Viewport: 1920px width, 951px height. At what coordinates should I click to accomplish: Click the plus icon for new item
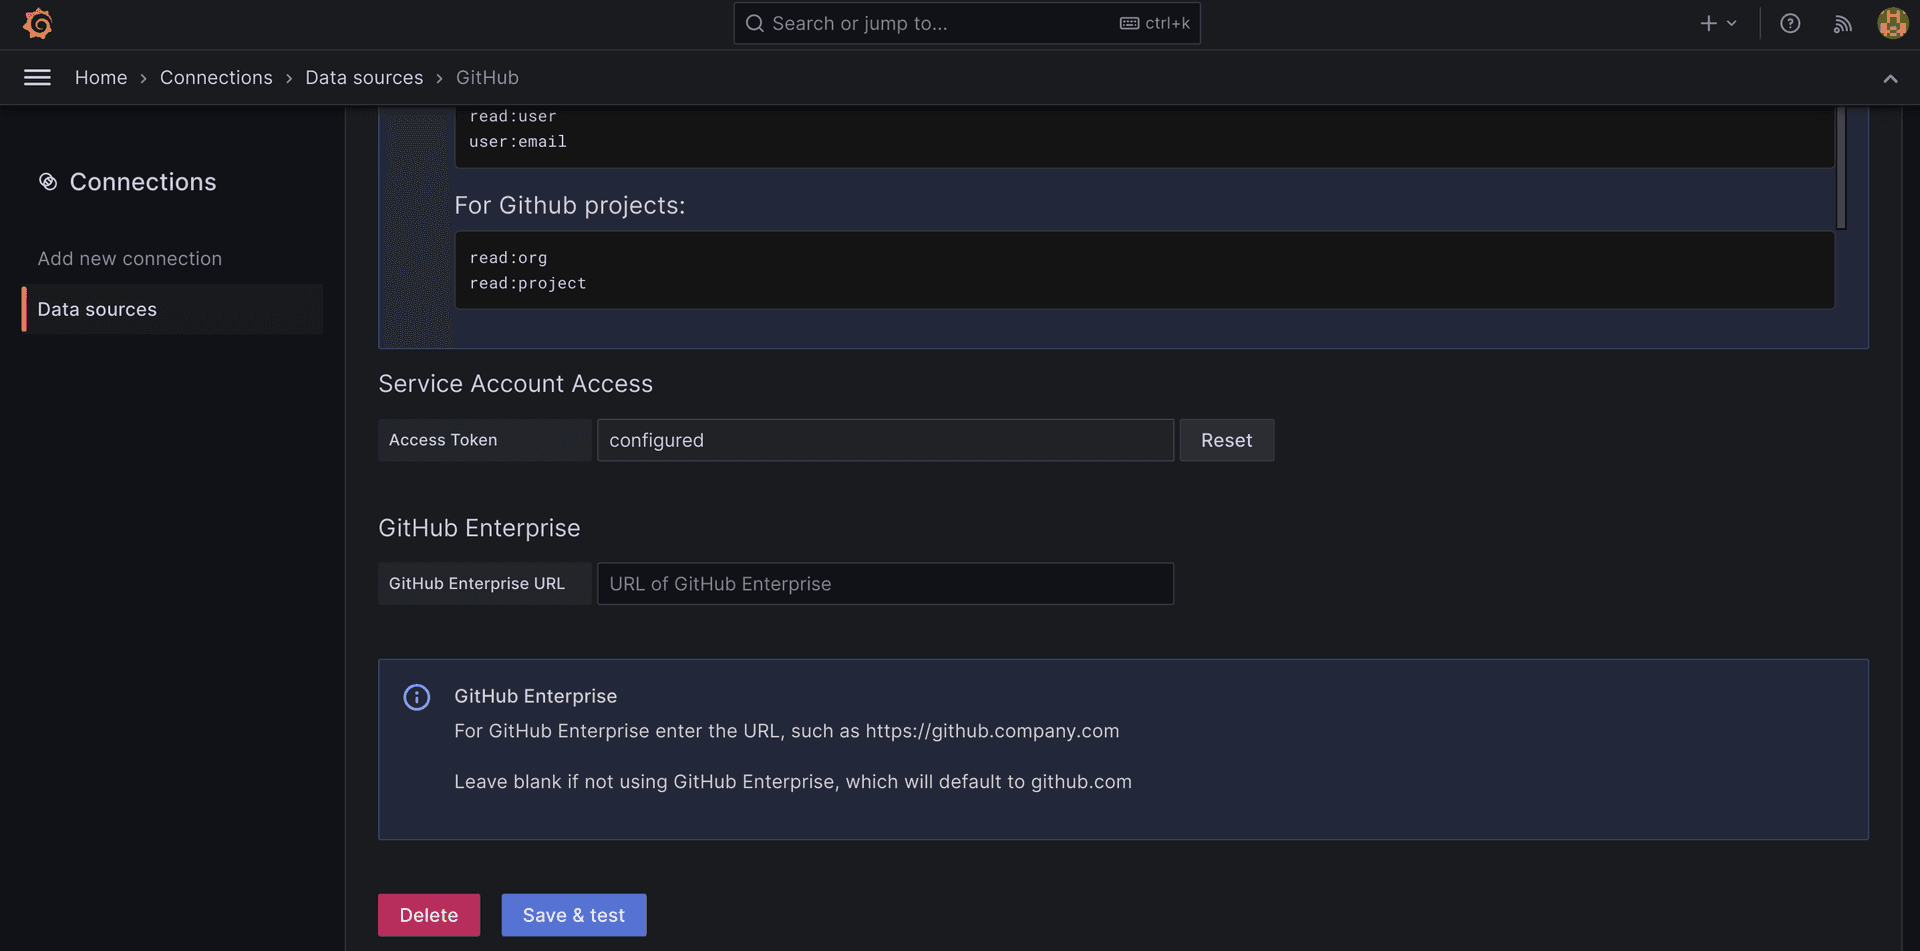tap(1708, 24)
